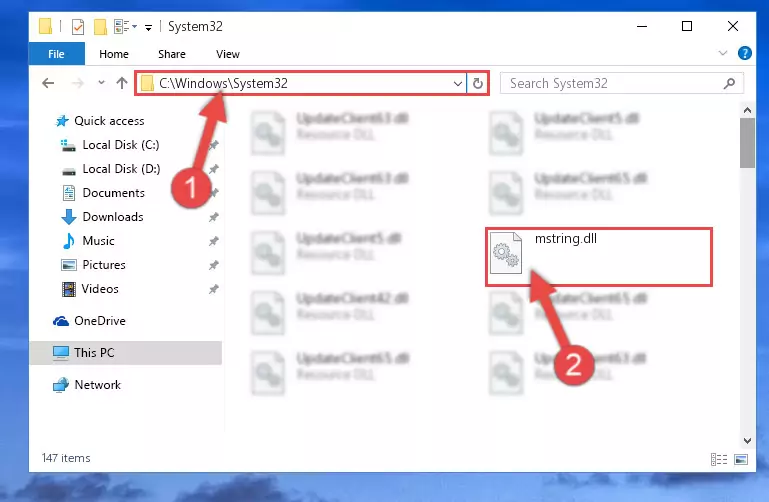Click the search magnifier icon
Viewport: 769px width, 502px height.
[x=729, y=83]
